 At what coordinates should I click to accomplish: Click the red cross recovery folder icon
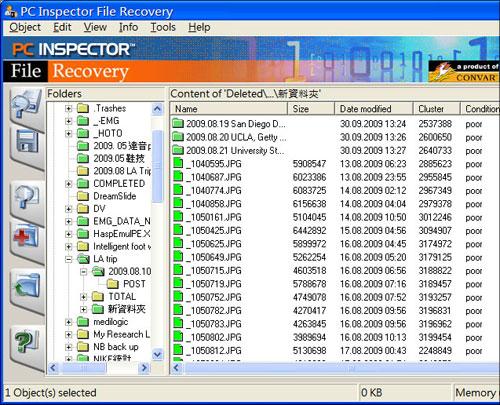[x=27, y=237]
